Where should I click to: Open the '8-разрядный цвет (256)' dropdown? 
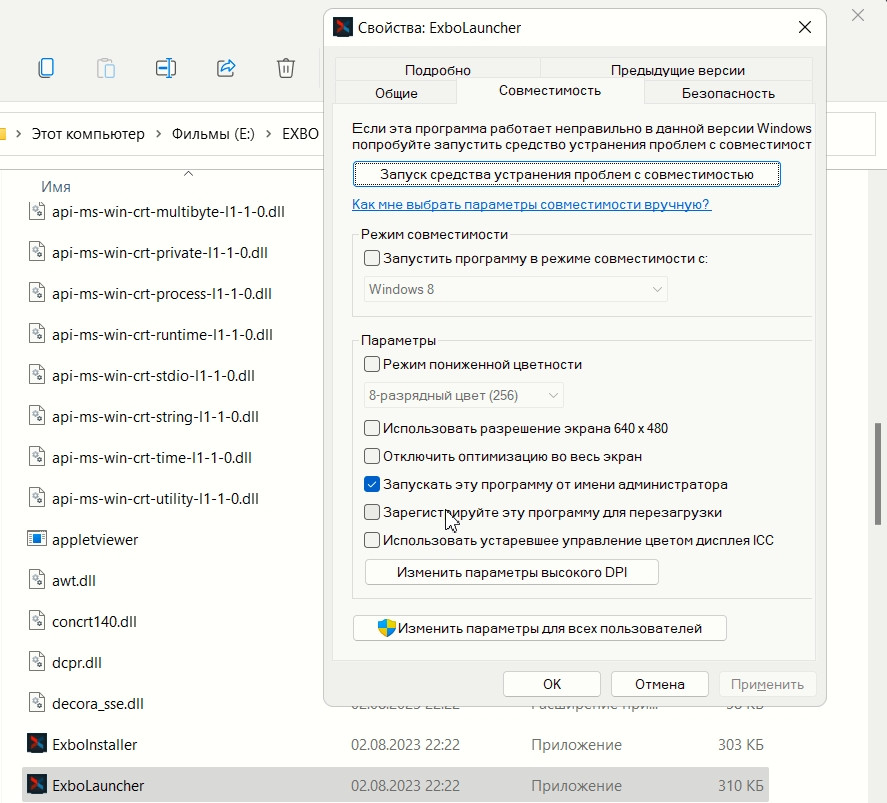point(463,395)
